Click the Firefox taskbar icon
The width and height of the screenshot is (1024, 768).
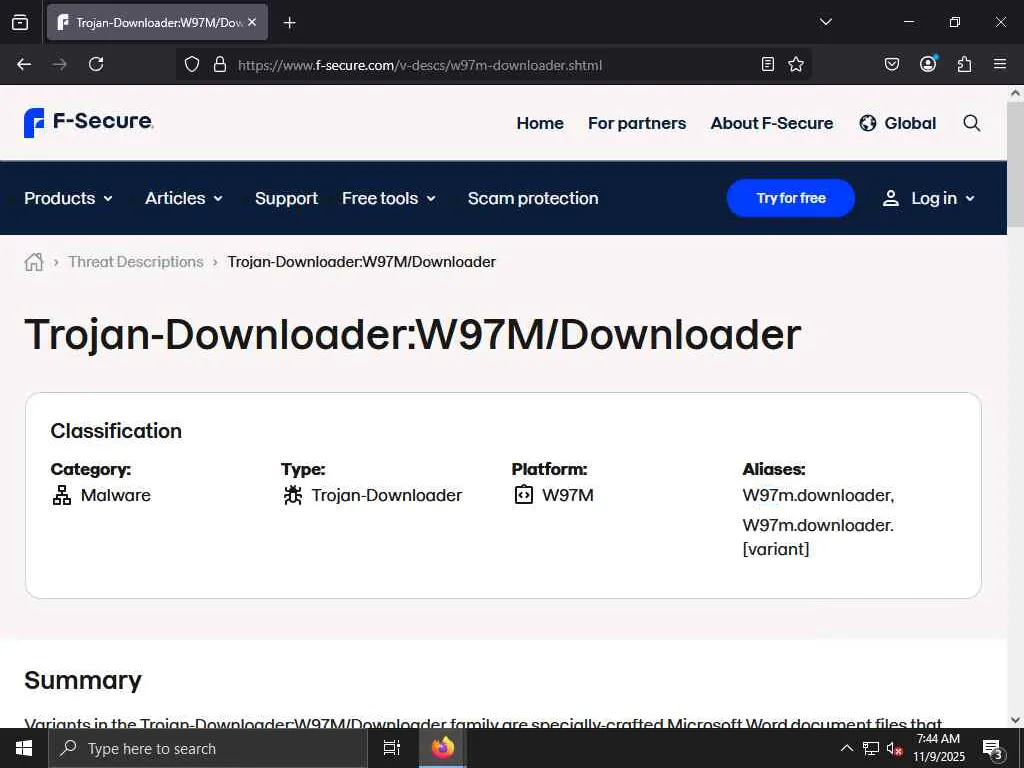442,748
